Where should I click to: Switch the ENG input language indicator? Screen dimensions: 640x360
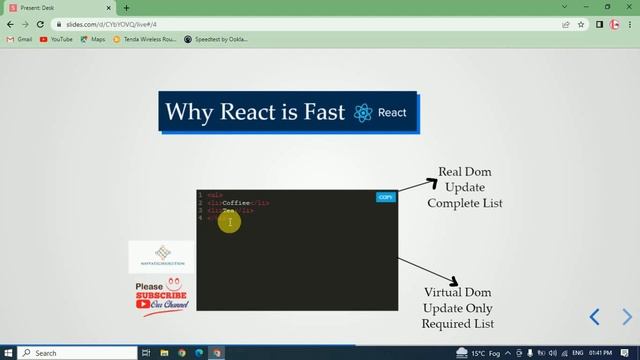[x=578, y=353]
